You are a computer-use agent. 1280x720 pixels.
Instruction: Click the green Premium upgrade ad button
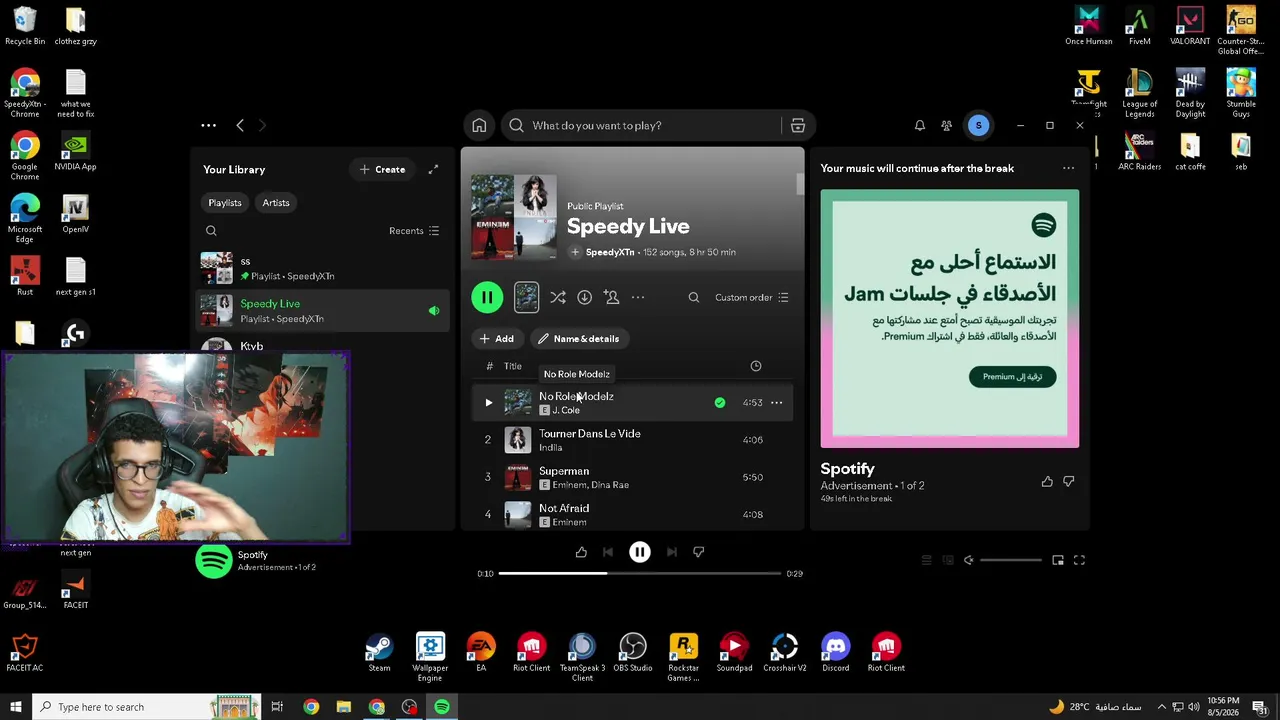point(1012,377)
